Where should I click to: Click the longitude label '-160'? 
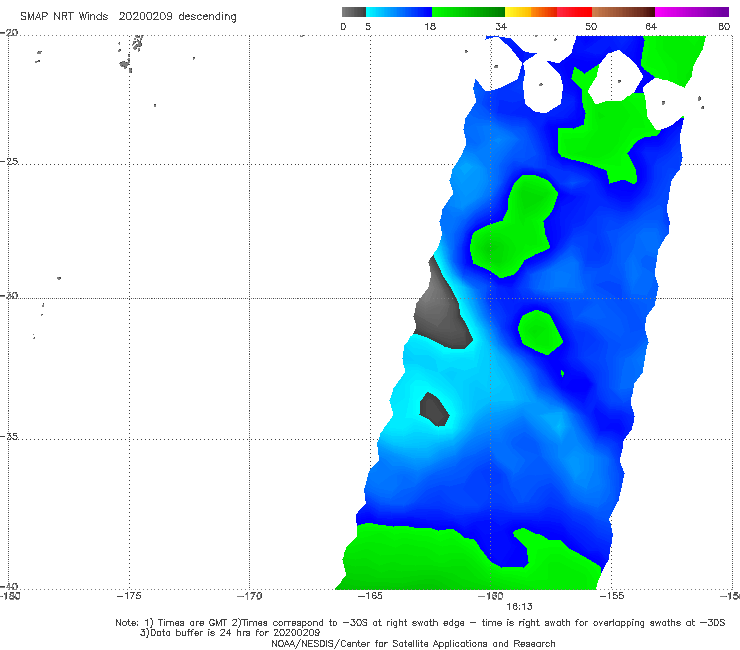coord(490,596)
